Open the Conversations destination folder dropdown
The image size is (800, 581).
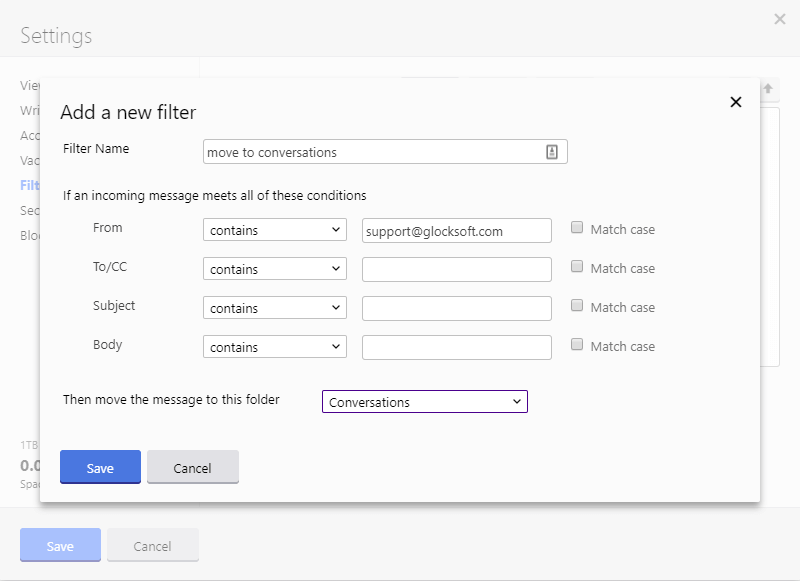tap(424, 401)
